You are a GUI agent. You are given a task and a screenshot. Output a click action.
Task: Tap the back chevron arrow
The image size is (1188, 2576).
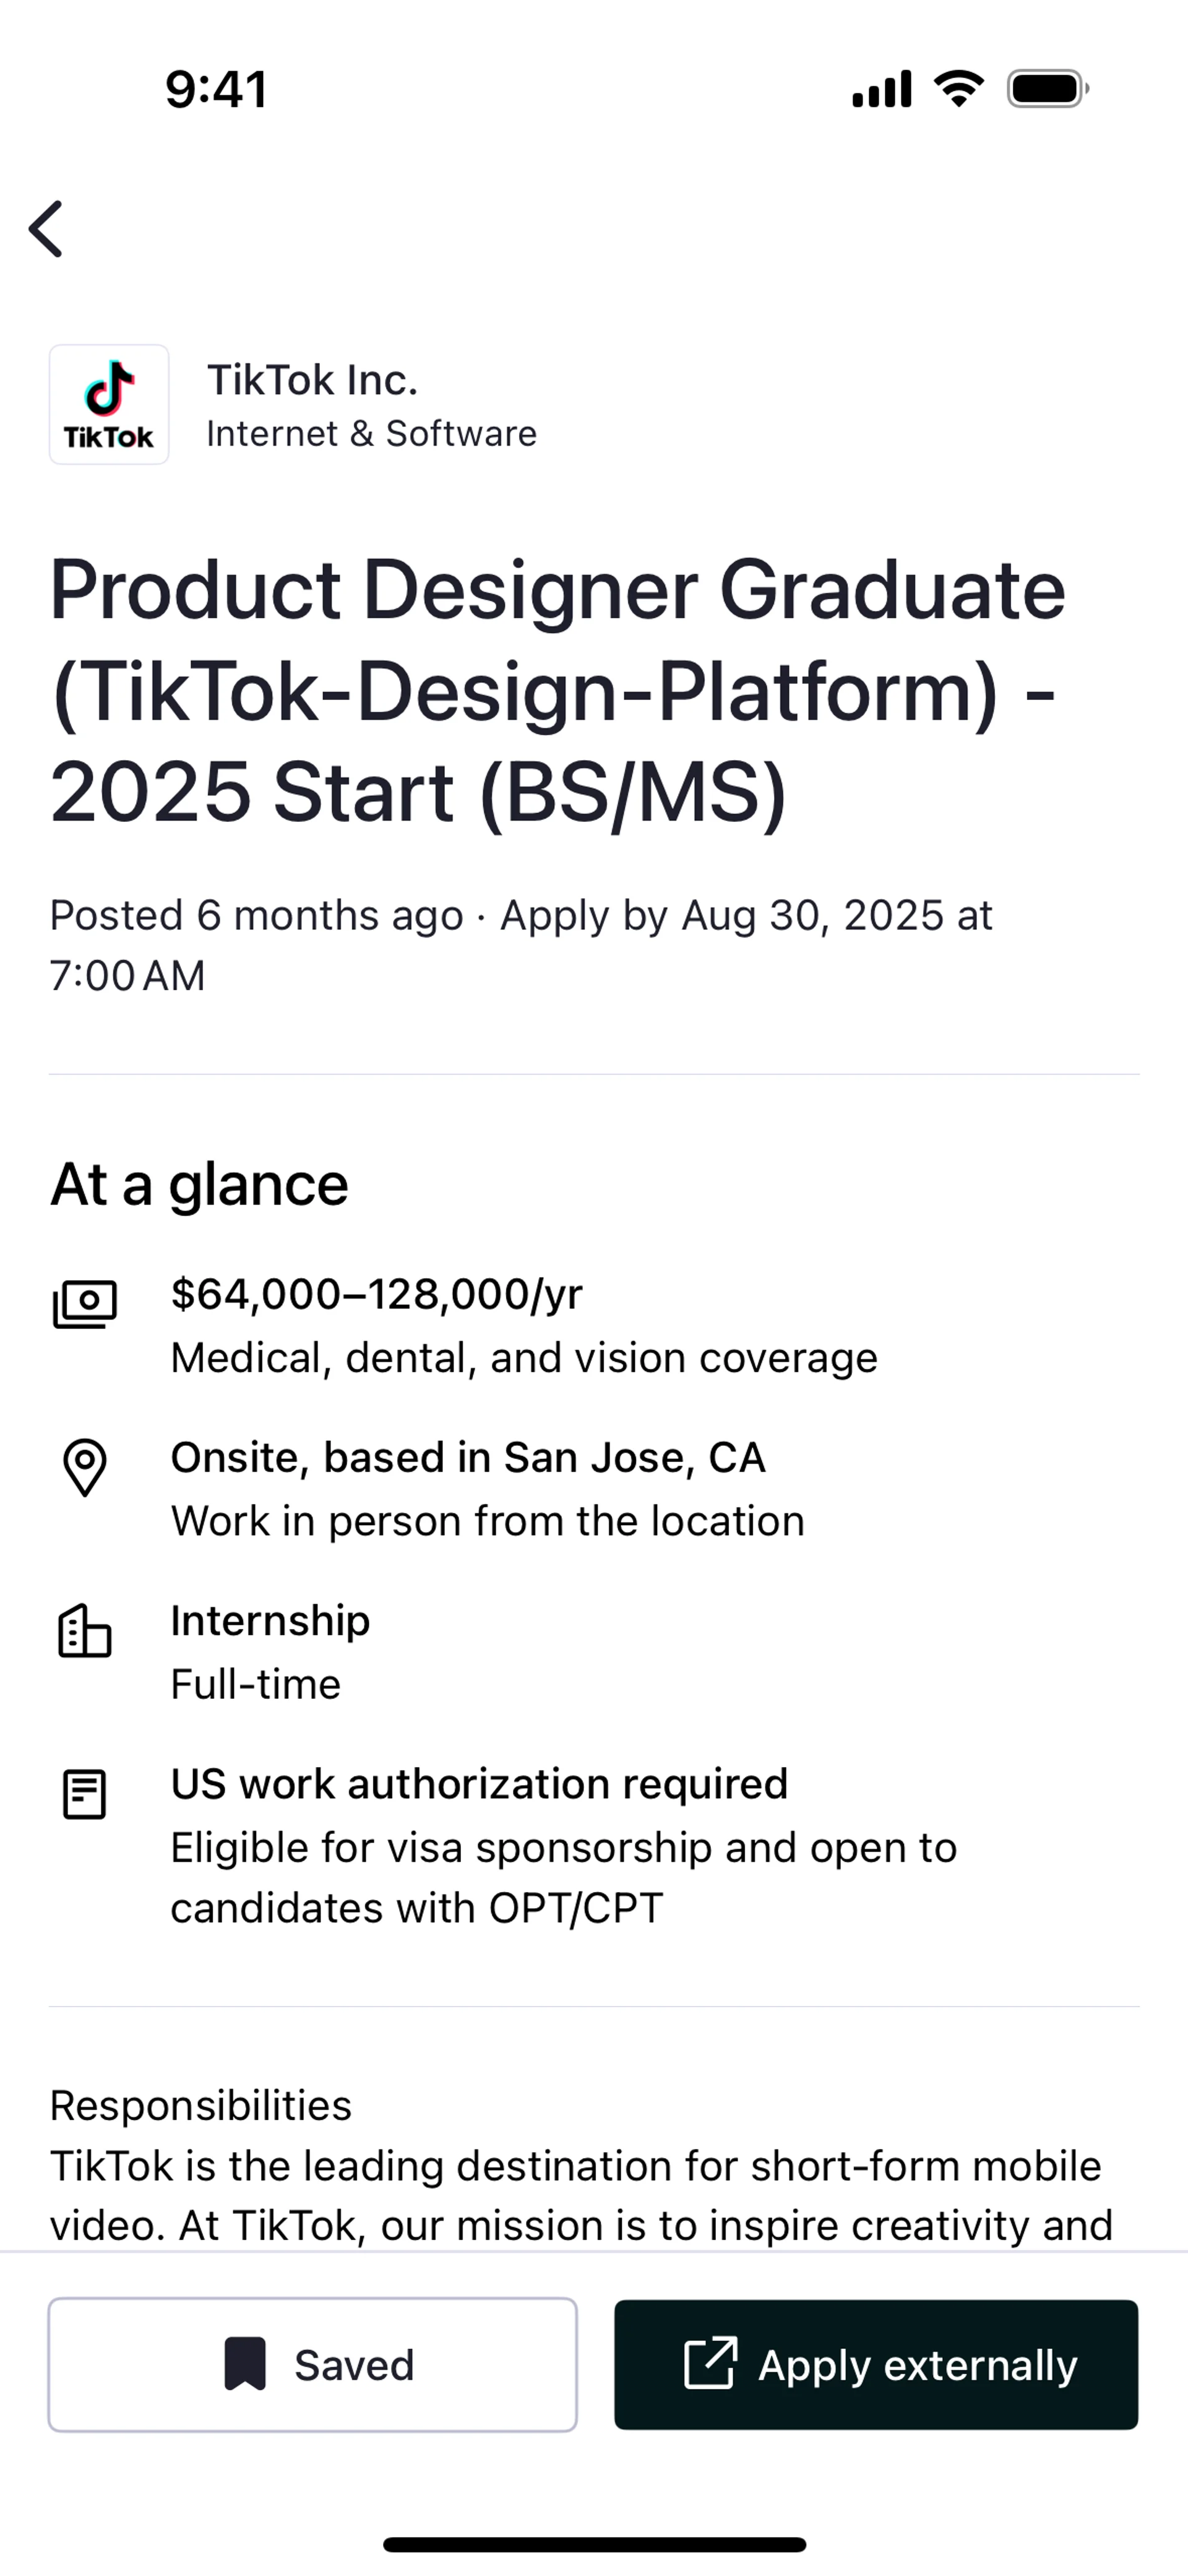47,229
